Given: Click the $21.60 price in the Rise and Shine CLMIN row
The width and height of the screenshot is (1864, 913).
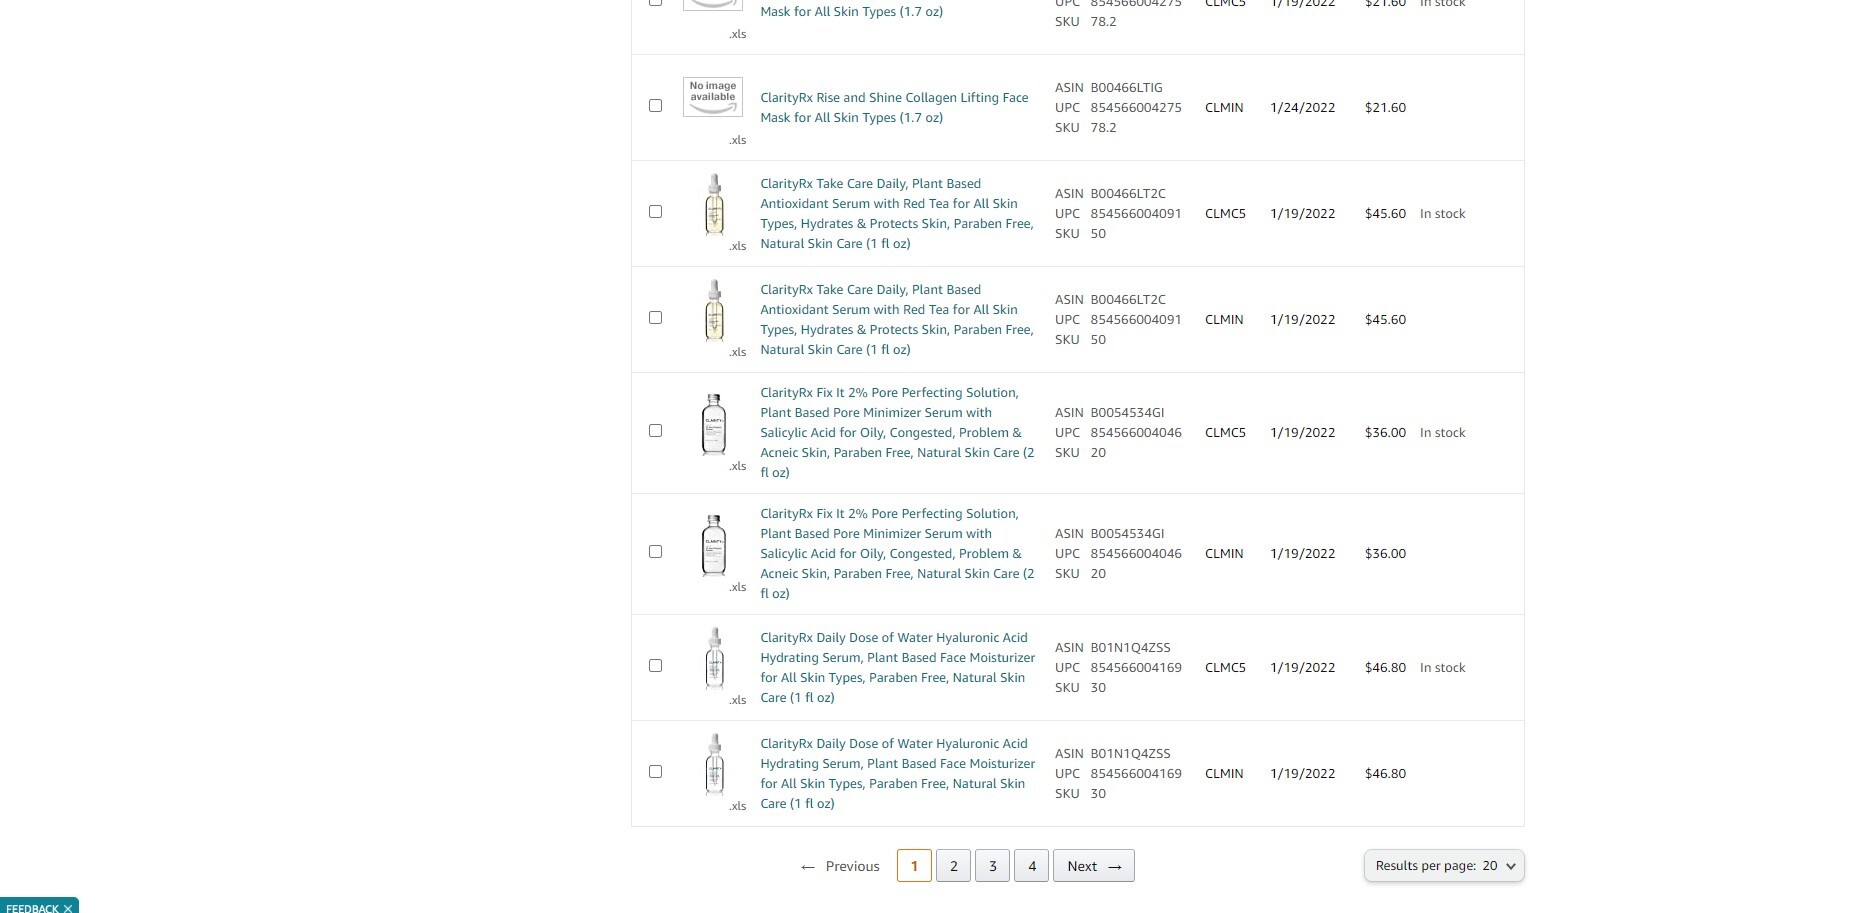Looking at the screenshot, I should click(1385, 107).
